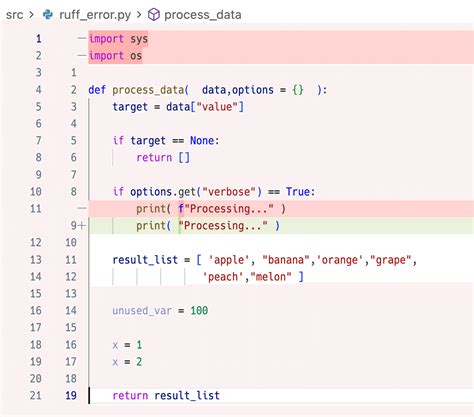Open the src breadcrumb folder
Image resolution: width=474 pixels, height=417 pixels.
click(x=15, y=15)
